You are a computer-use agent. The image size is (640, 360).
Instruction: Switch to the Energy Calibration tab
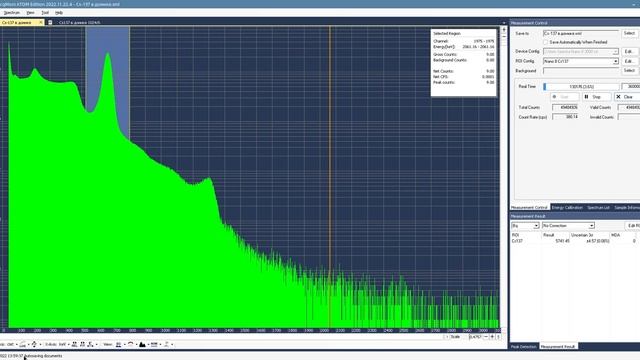tap(567, 208)
